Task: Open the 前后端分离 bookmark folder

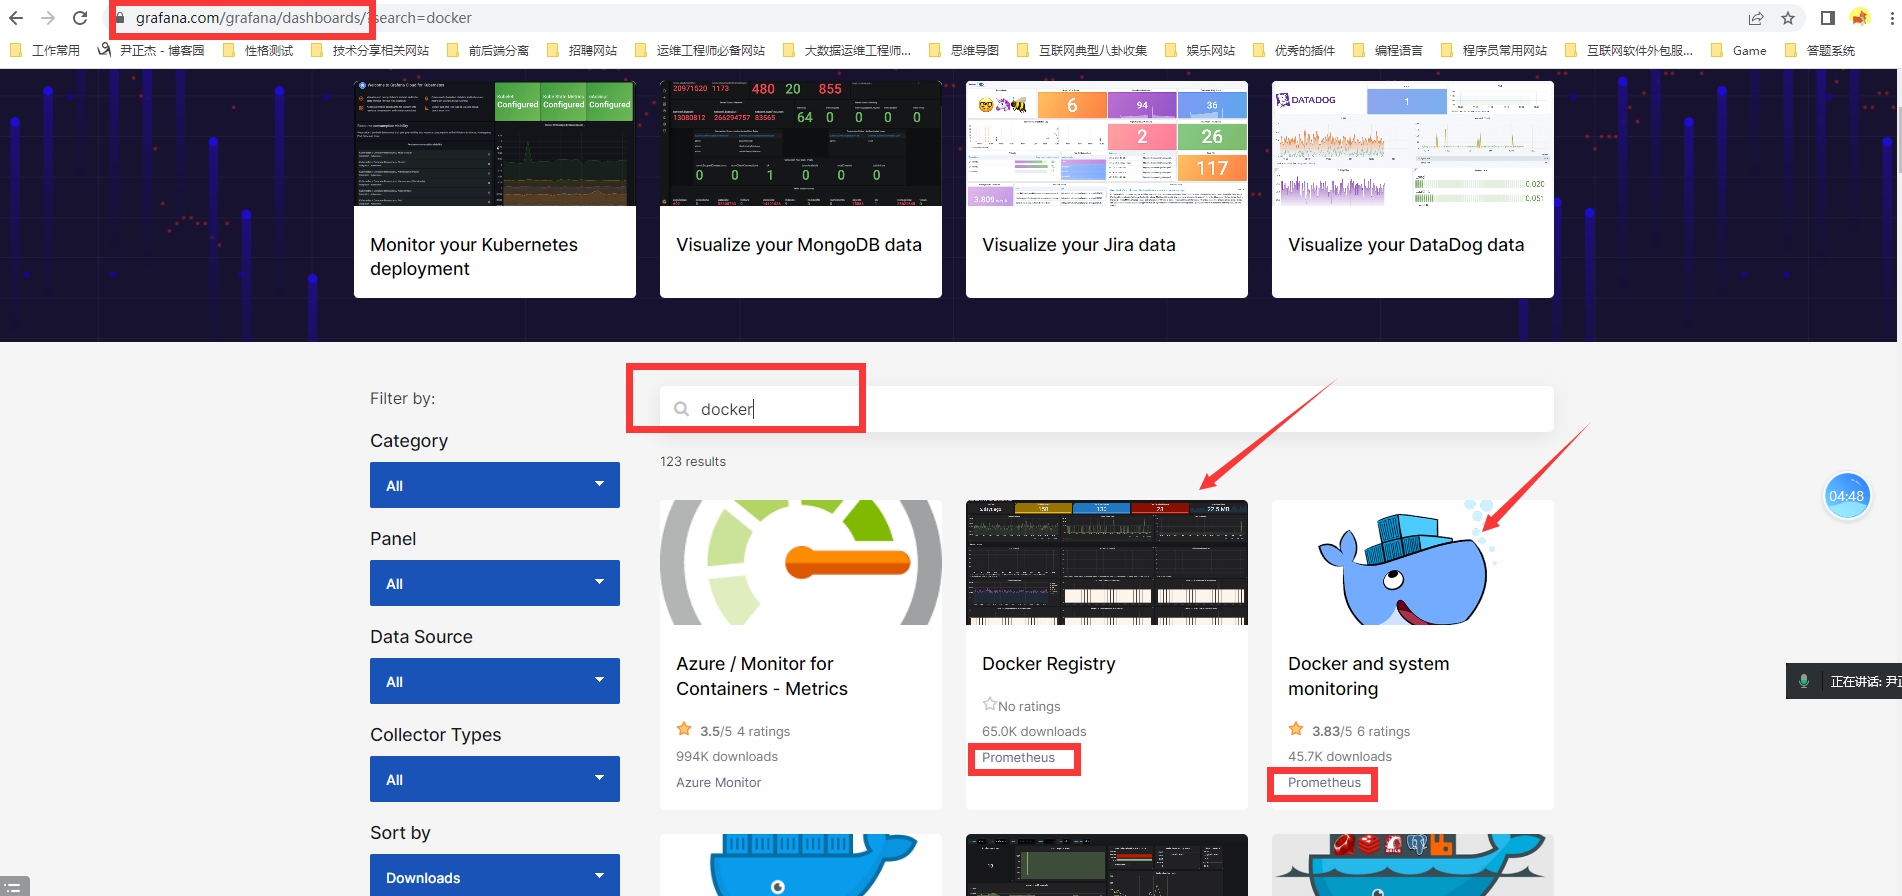Action: (488, 50)
